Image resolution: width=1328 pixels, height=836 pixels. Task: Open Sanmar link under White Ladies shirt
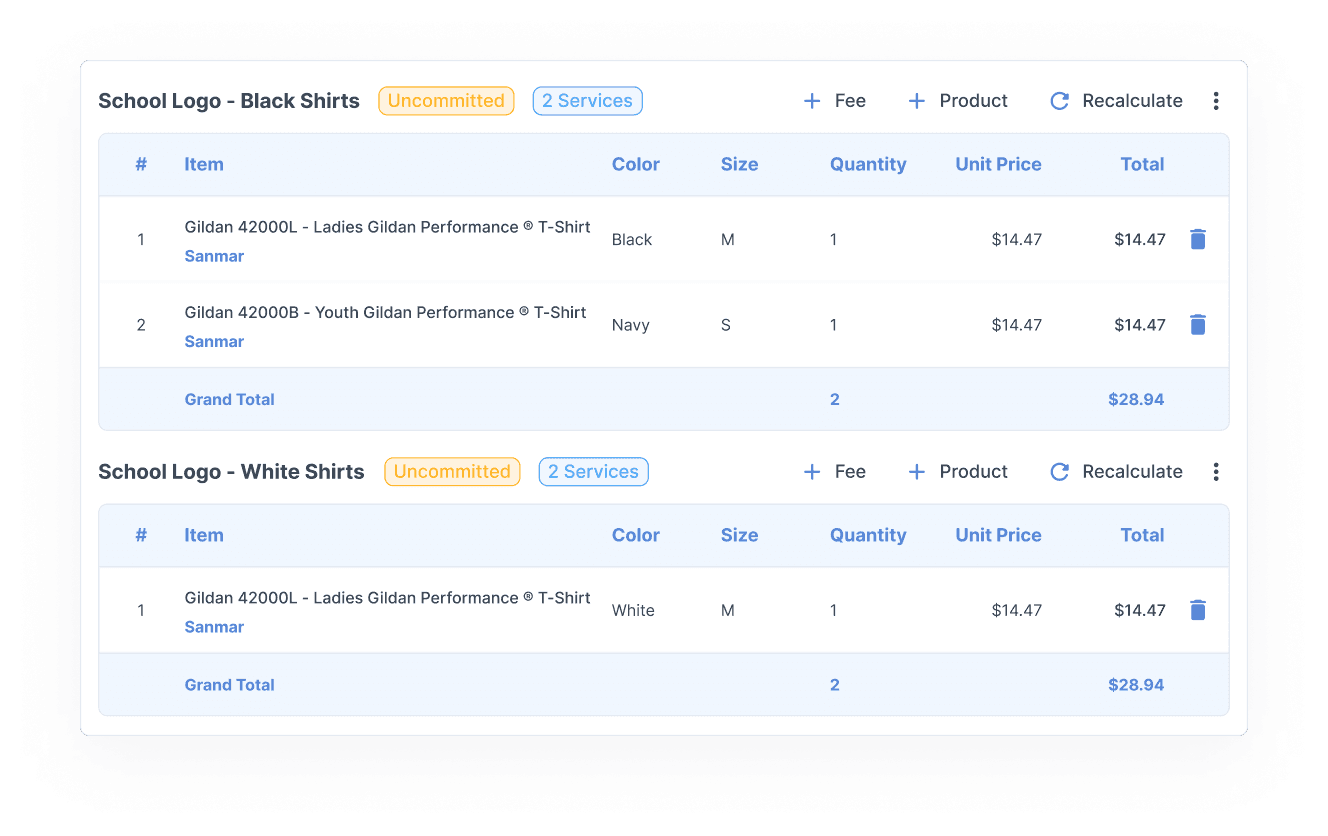[x=214, y=627]
